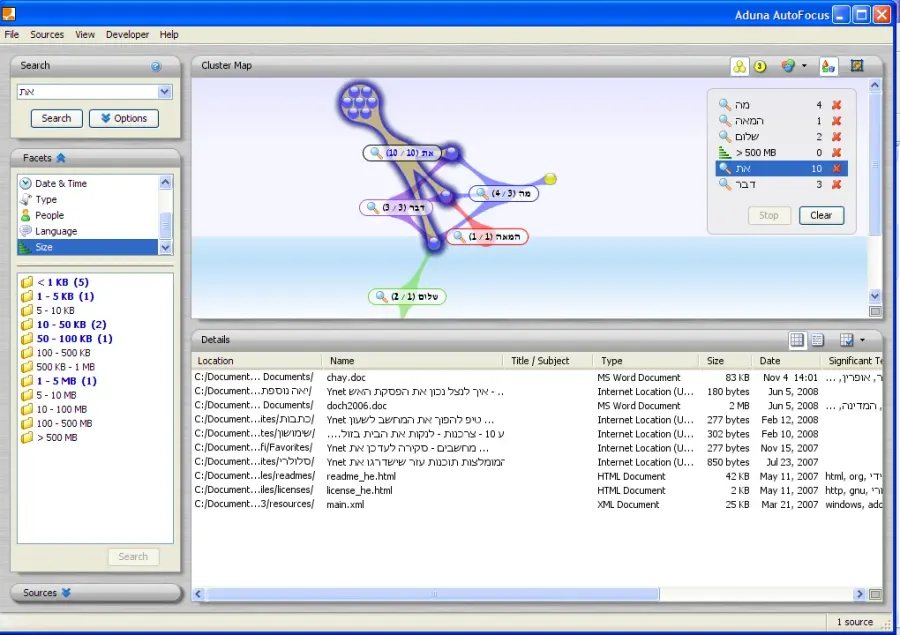Remove the שלום query with its red X

(836, 137)
